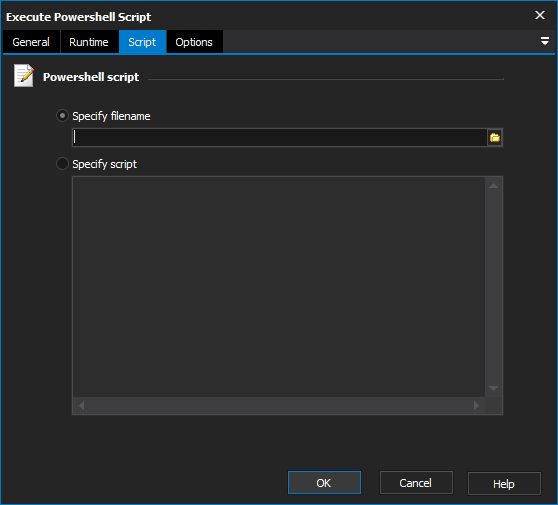Open the Help documentation

504,483
